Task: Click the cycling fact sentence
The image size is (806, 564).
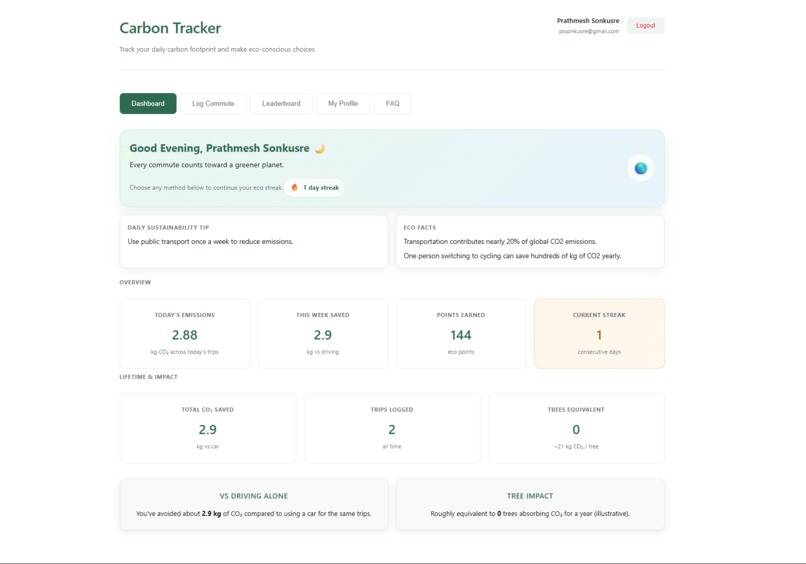Action: click(x=512, y=256)
